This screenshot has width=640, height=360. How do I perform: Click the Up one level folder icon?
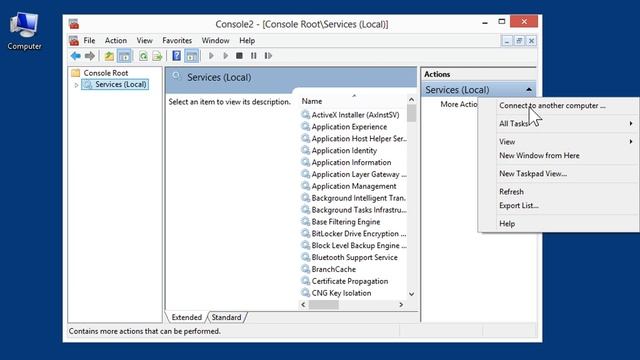(x=109, y=56)
